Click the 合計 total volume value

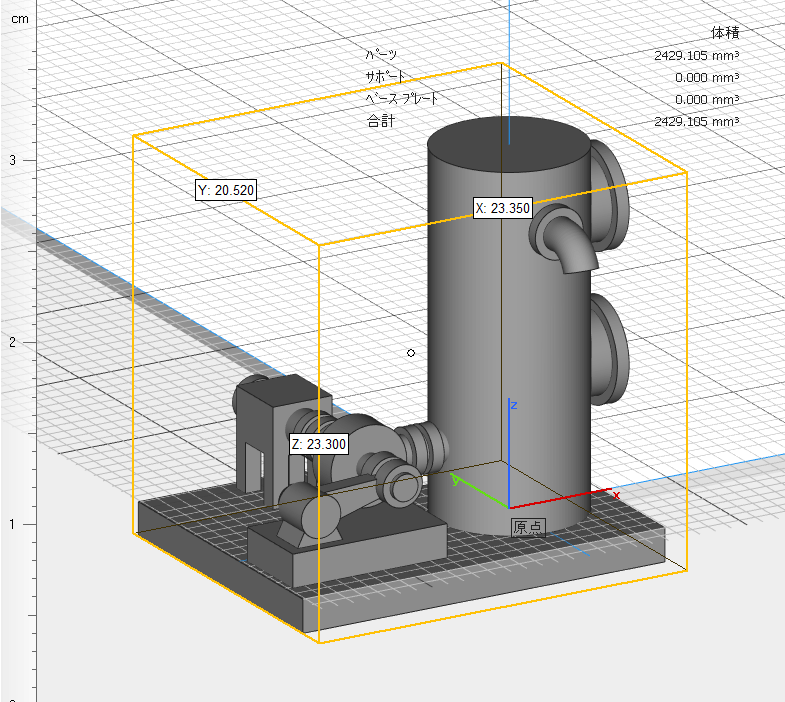(x=695, y=121)
